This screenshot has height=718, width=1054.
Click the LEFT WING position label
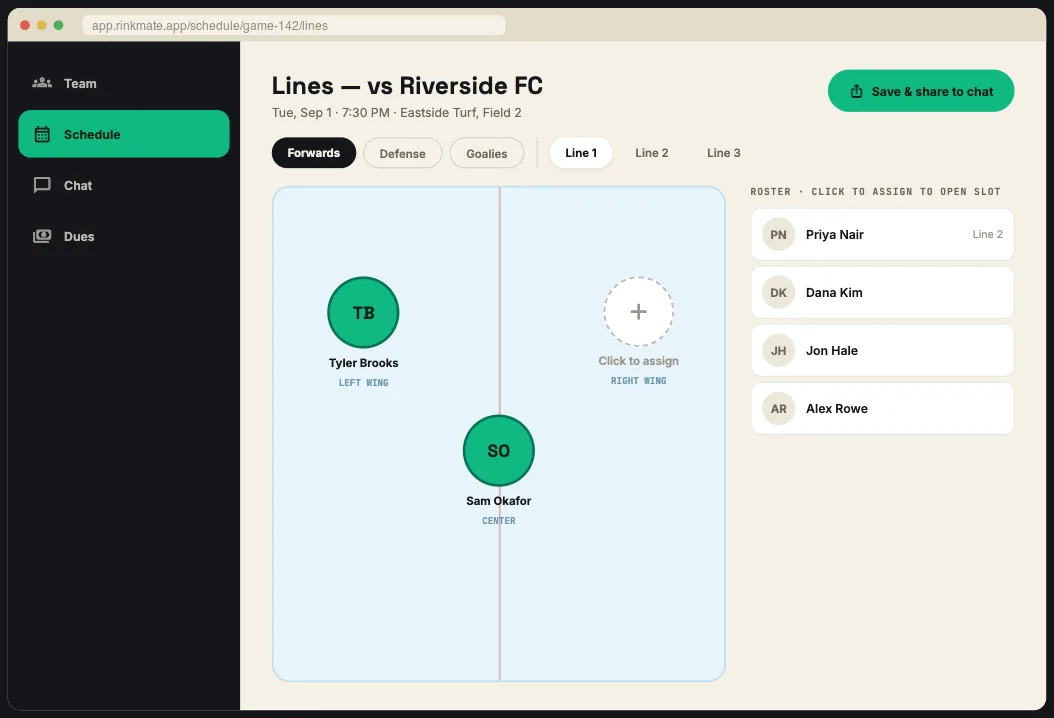point(363,383)
